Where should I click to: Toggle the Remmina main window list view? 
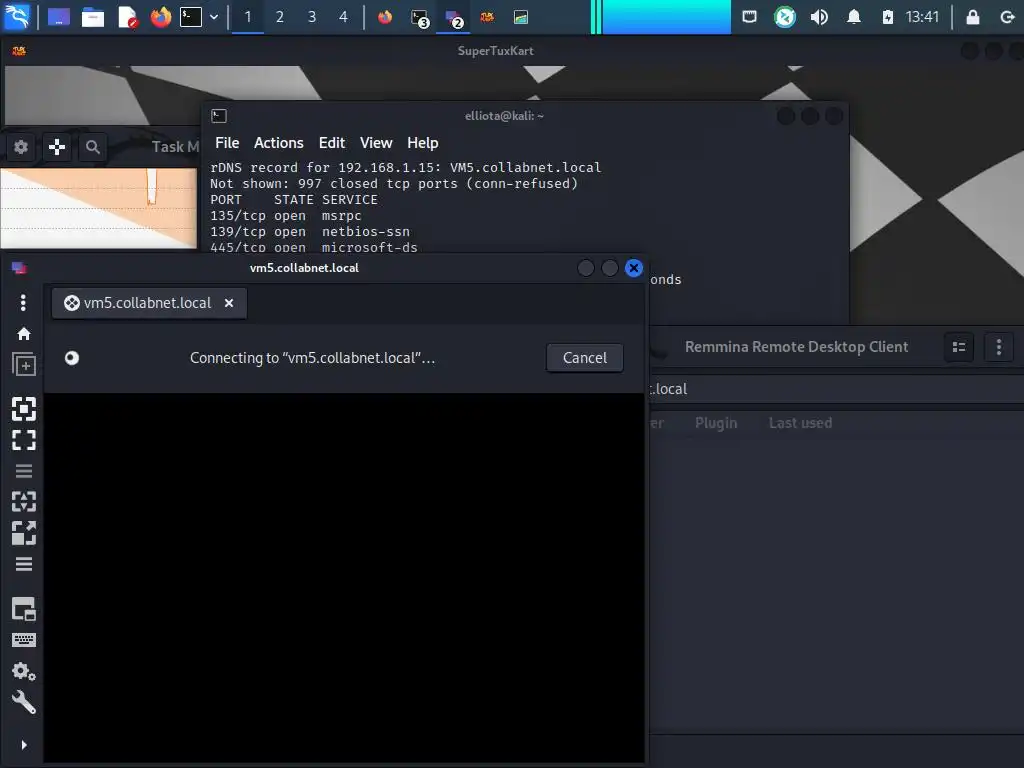[959, 347]
